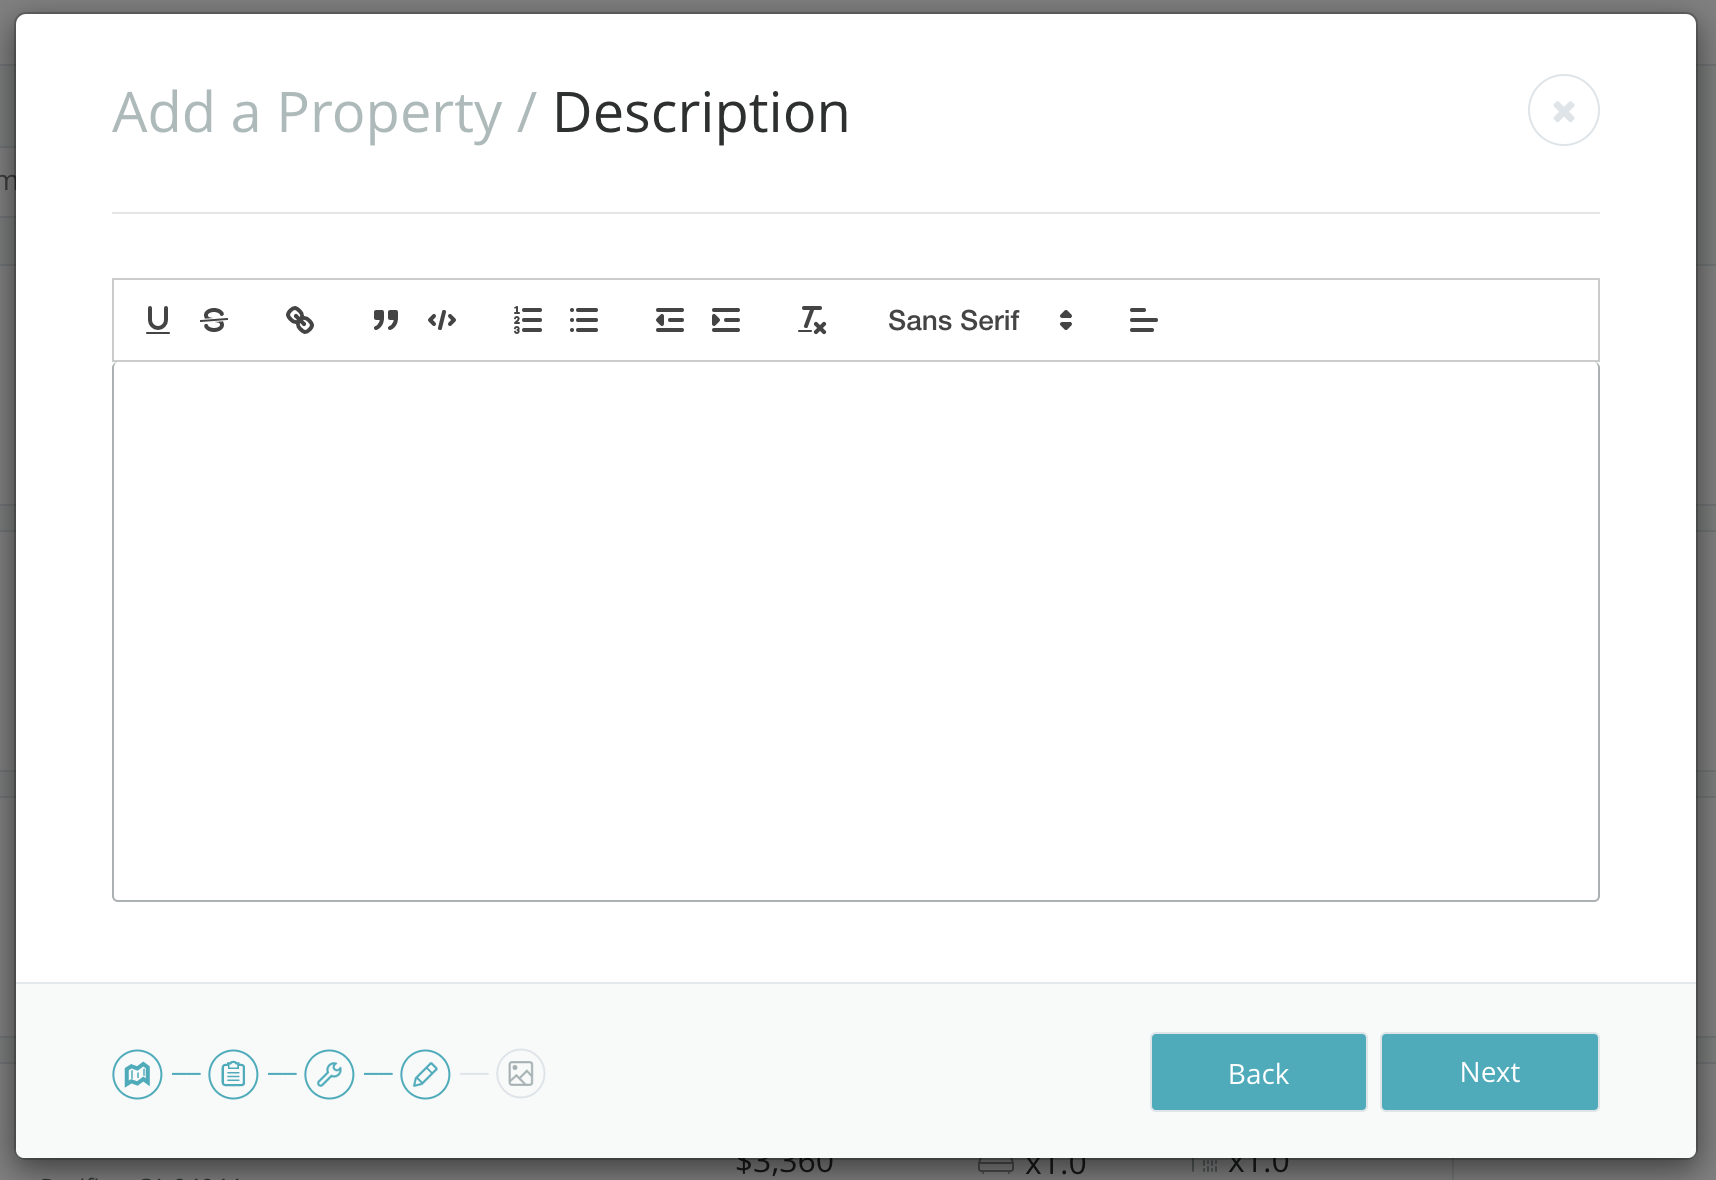Image resolution: width=1716 pixels, height=1180 pixels.
Task: Clear text formatting
Action: coord(812,320)
